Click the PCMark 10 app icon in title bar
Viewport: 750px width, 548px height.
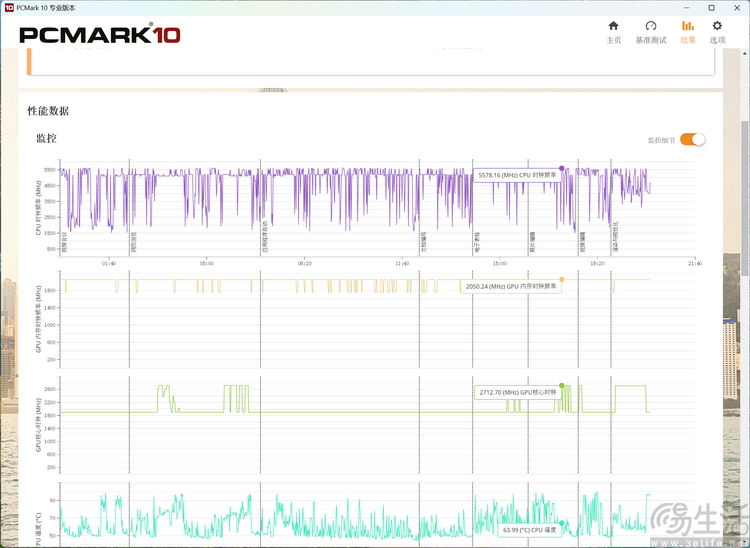[x=9, y=8]
